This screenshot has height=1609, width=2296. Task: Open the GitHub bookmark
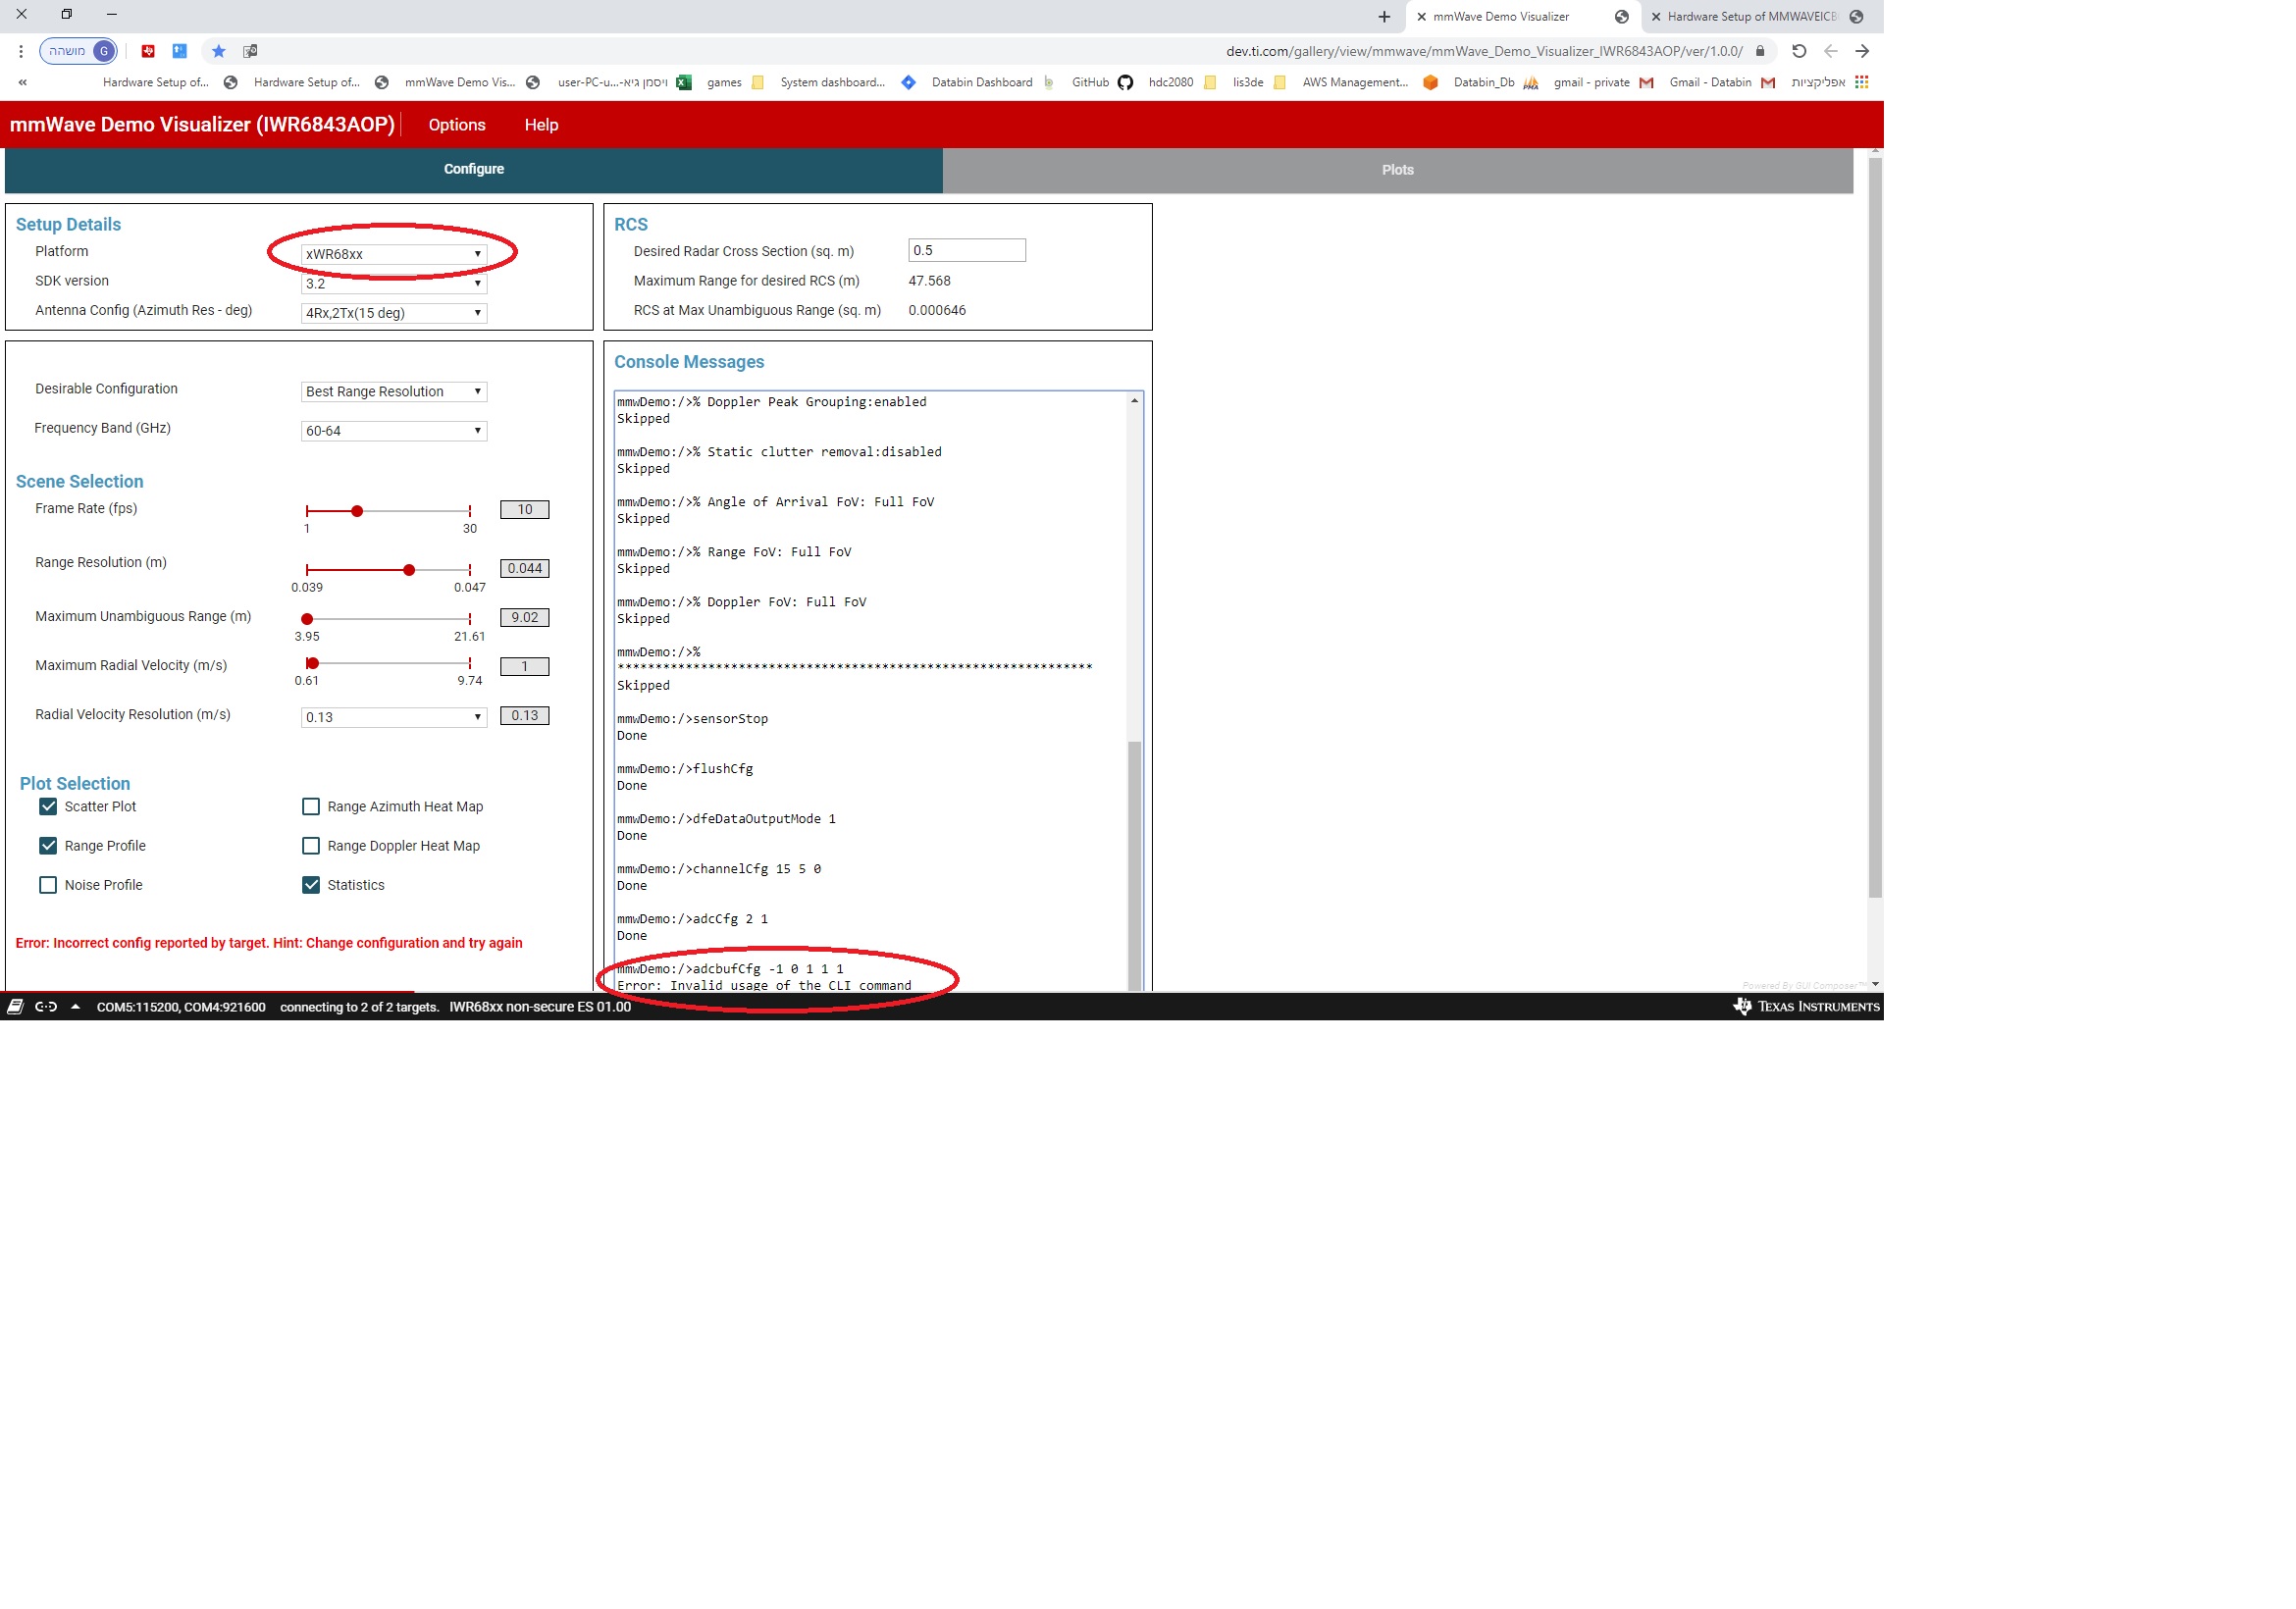pyautogui.click(x=1100, y=83)
